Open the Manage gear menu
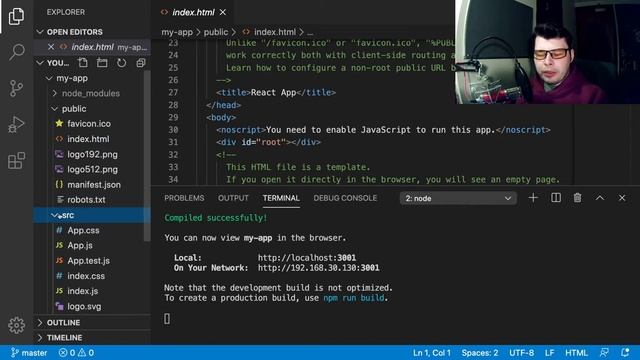Viewport: 640px width, 360px height. [x=16, y=325]
